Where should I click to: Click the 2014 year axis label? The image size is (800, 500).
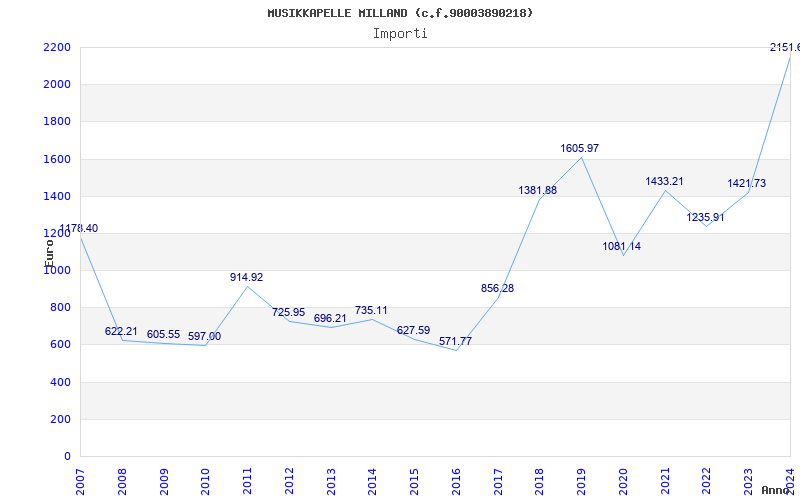tap(372, 482)
